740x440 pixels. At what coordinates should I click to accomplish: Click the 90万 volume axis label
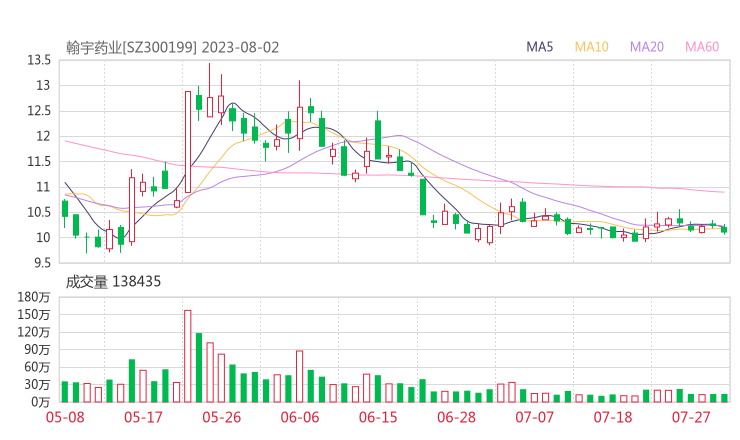point(37,349)
